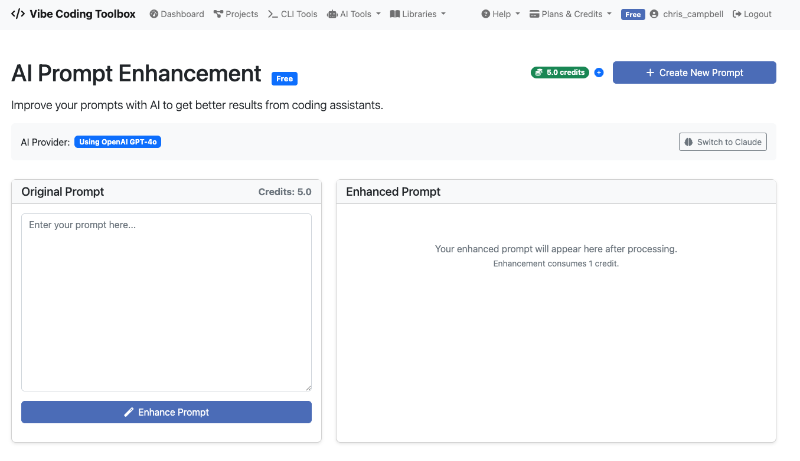Viewport: 800px width, 461px height.
Task: Open CLI Tools from the navbar
Action: tap(292, 14)
